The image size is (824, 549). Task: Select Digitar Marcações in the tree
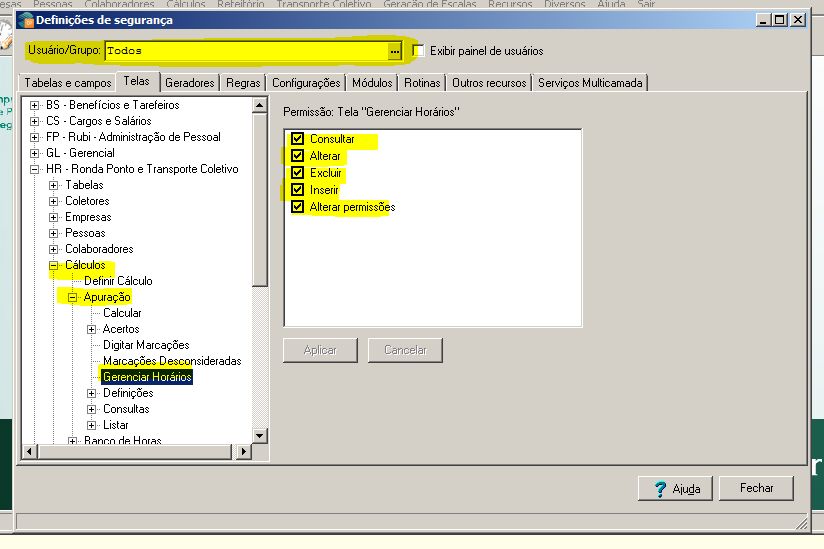coord(146,345)
